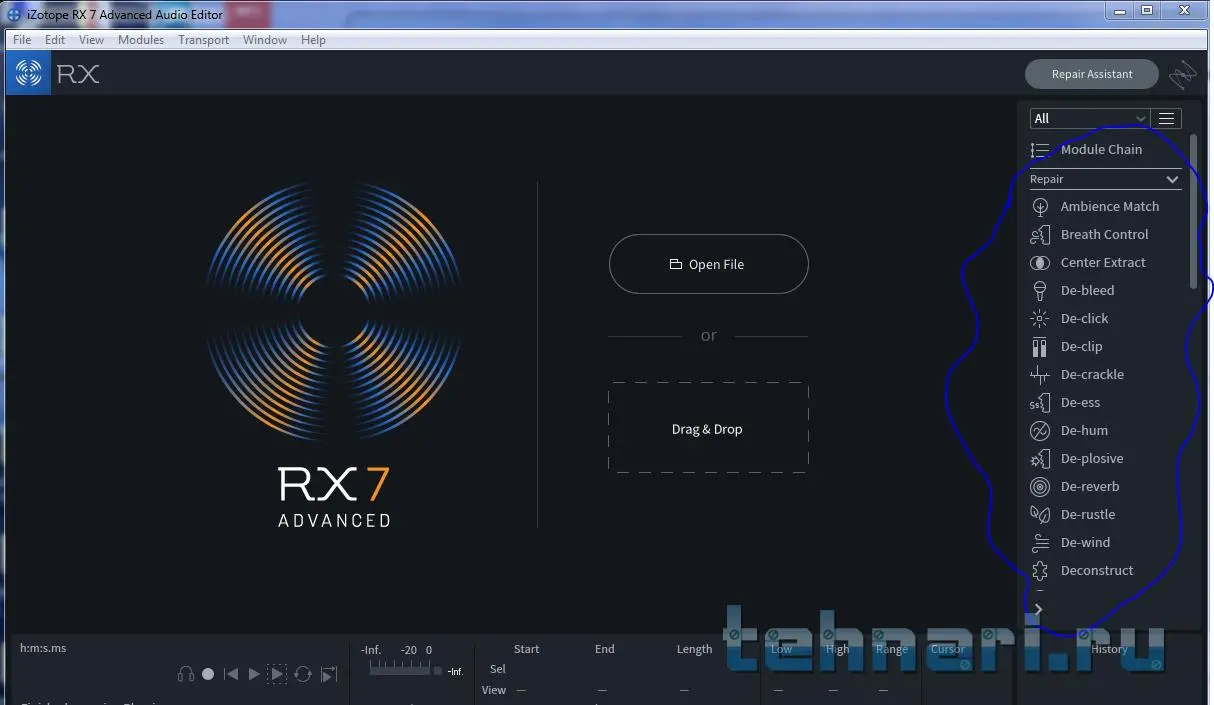Click the iZotope logo at top right

[1183, 75]
